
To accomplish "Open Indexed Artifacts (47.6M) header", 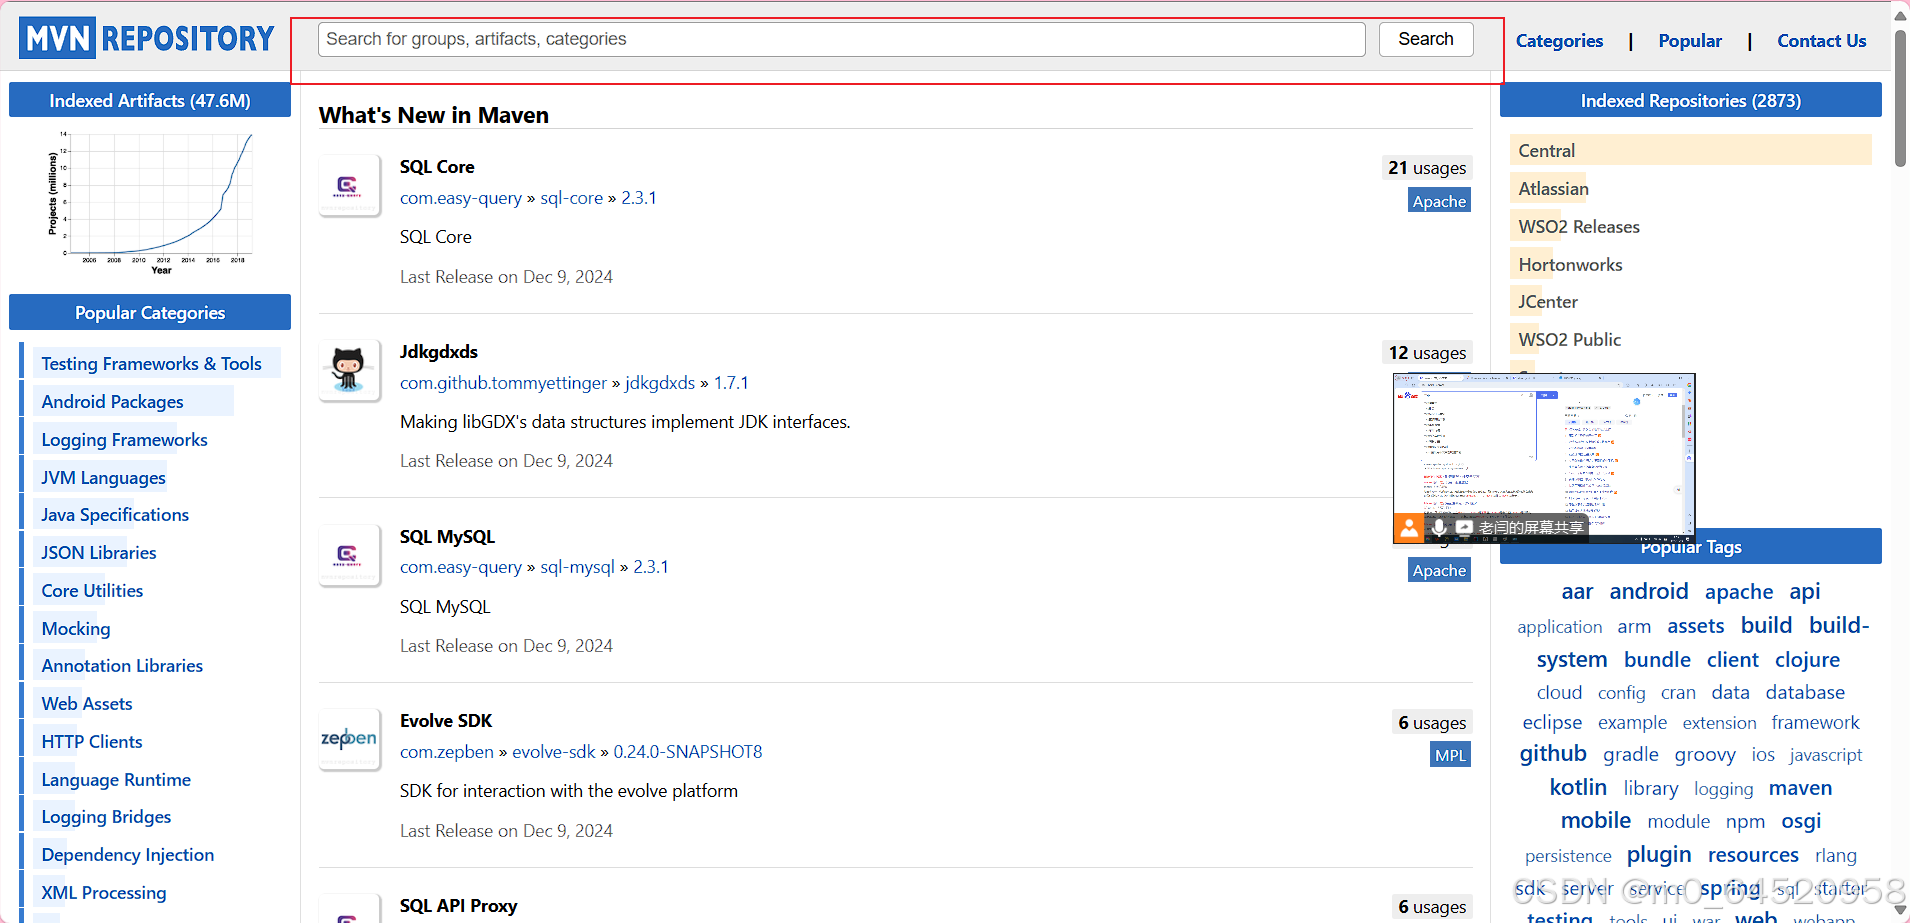I will (150, 100).
